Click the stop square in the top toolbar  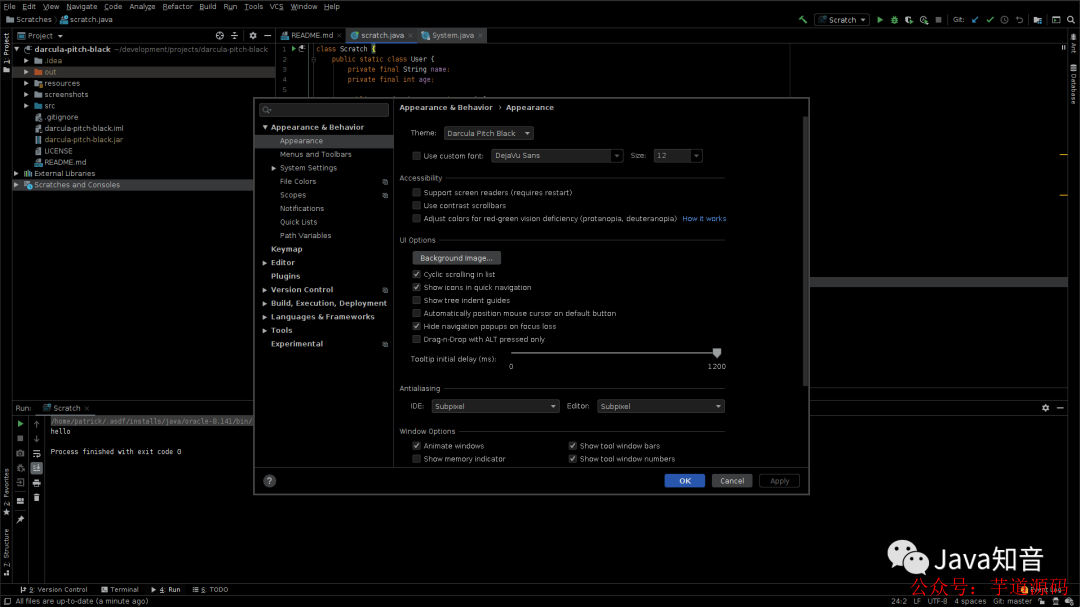tap(938, 20)
